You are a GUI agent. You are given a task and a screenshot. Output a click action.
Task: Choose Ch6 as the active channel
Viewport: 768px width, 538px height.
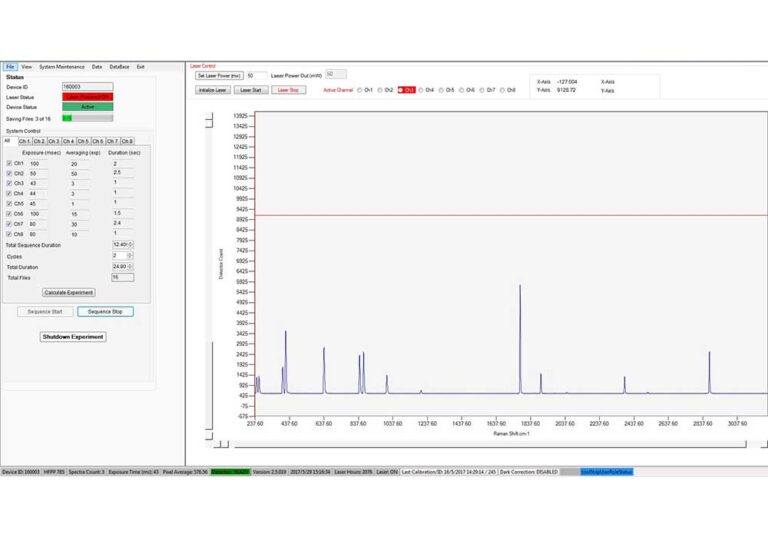(x=461, y=90)
